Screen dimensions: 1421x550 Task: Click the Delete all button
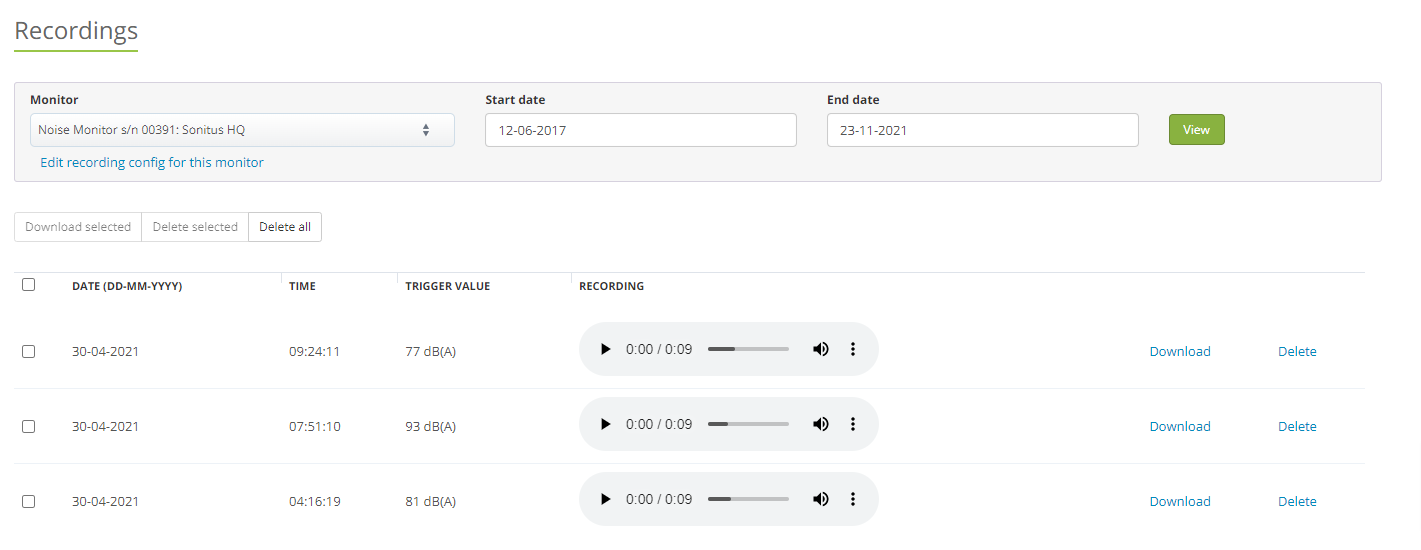285,227
